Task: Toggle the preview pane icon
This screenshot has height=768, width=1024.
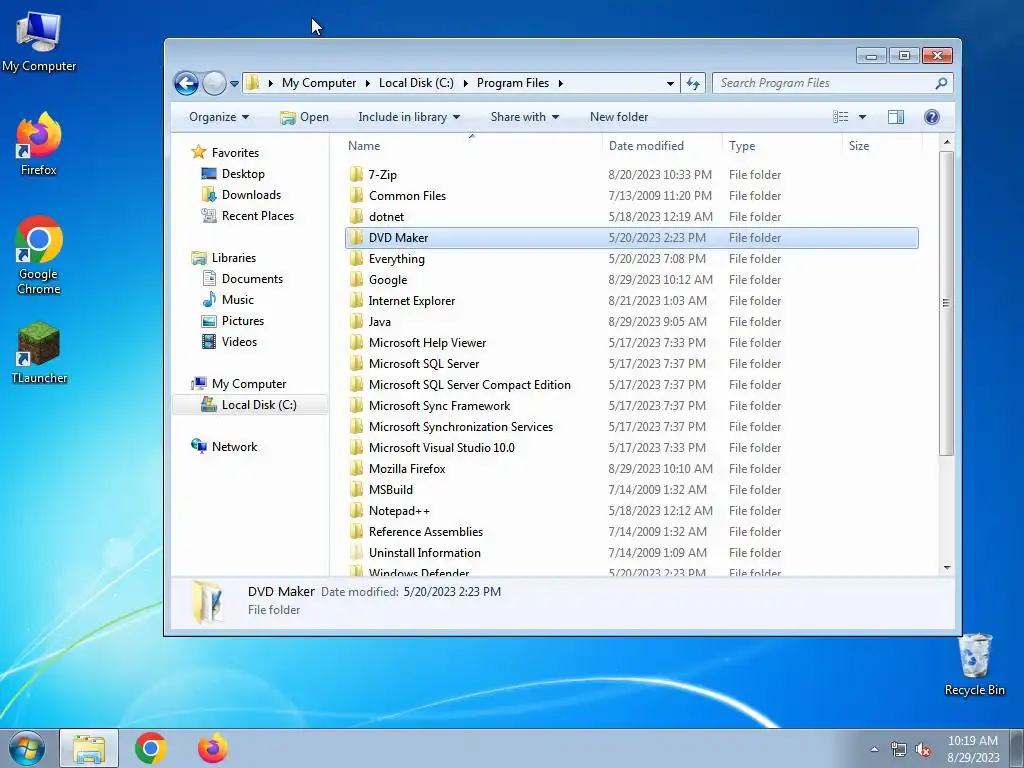Action: tap(896, 117)
